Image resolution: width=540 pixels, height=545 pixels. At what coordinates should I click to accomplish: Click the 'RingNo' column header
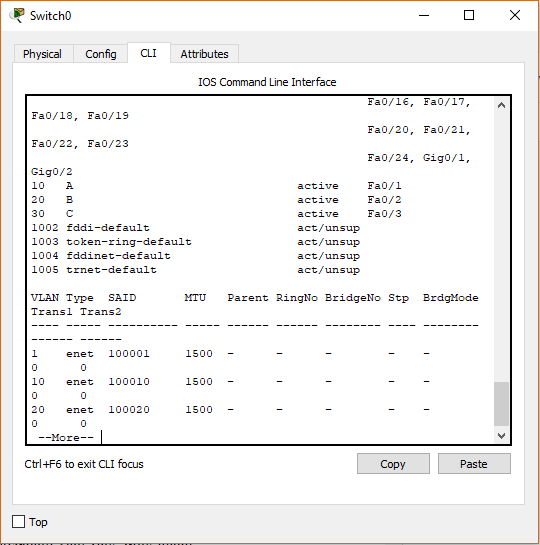click(x=297, y=298)
